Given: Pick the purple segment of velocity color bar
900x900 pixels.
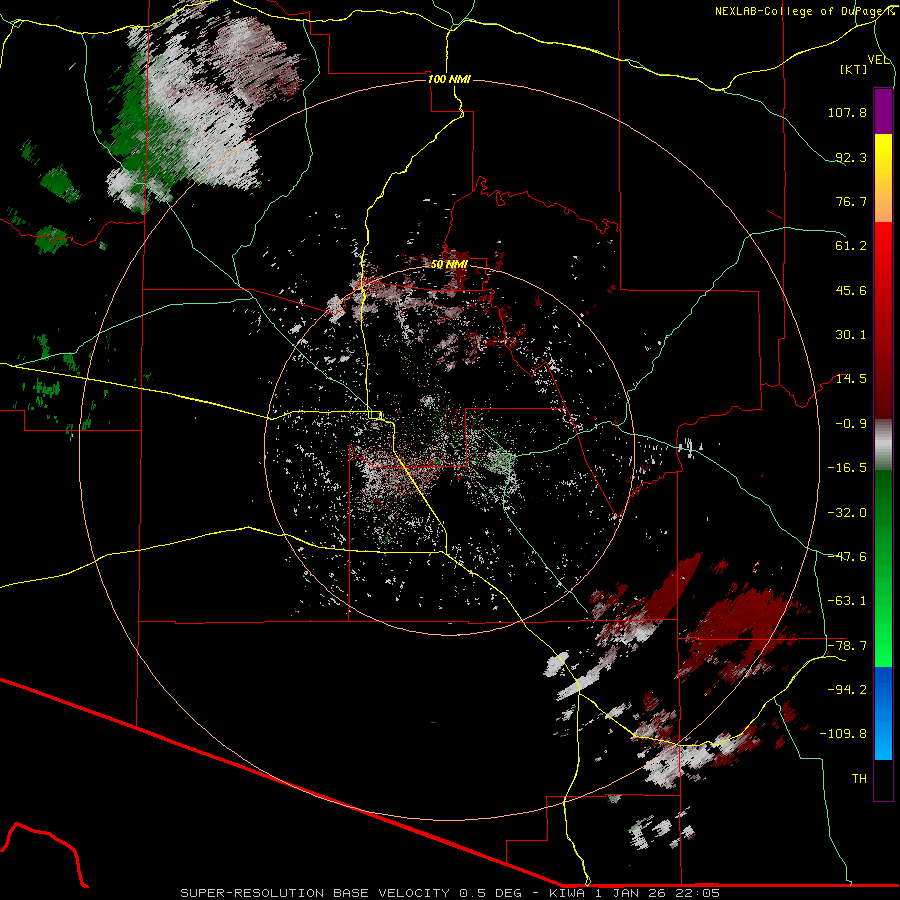Looking at the screenshot, I should (883, 111).
